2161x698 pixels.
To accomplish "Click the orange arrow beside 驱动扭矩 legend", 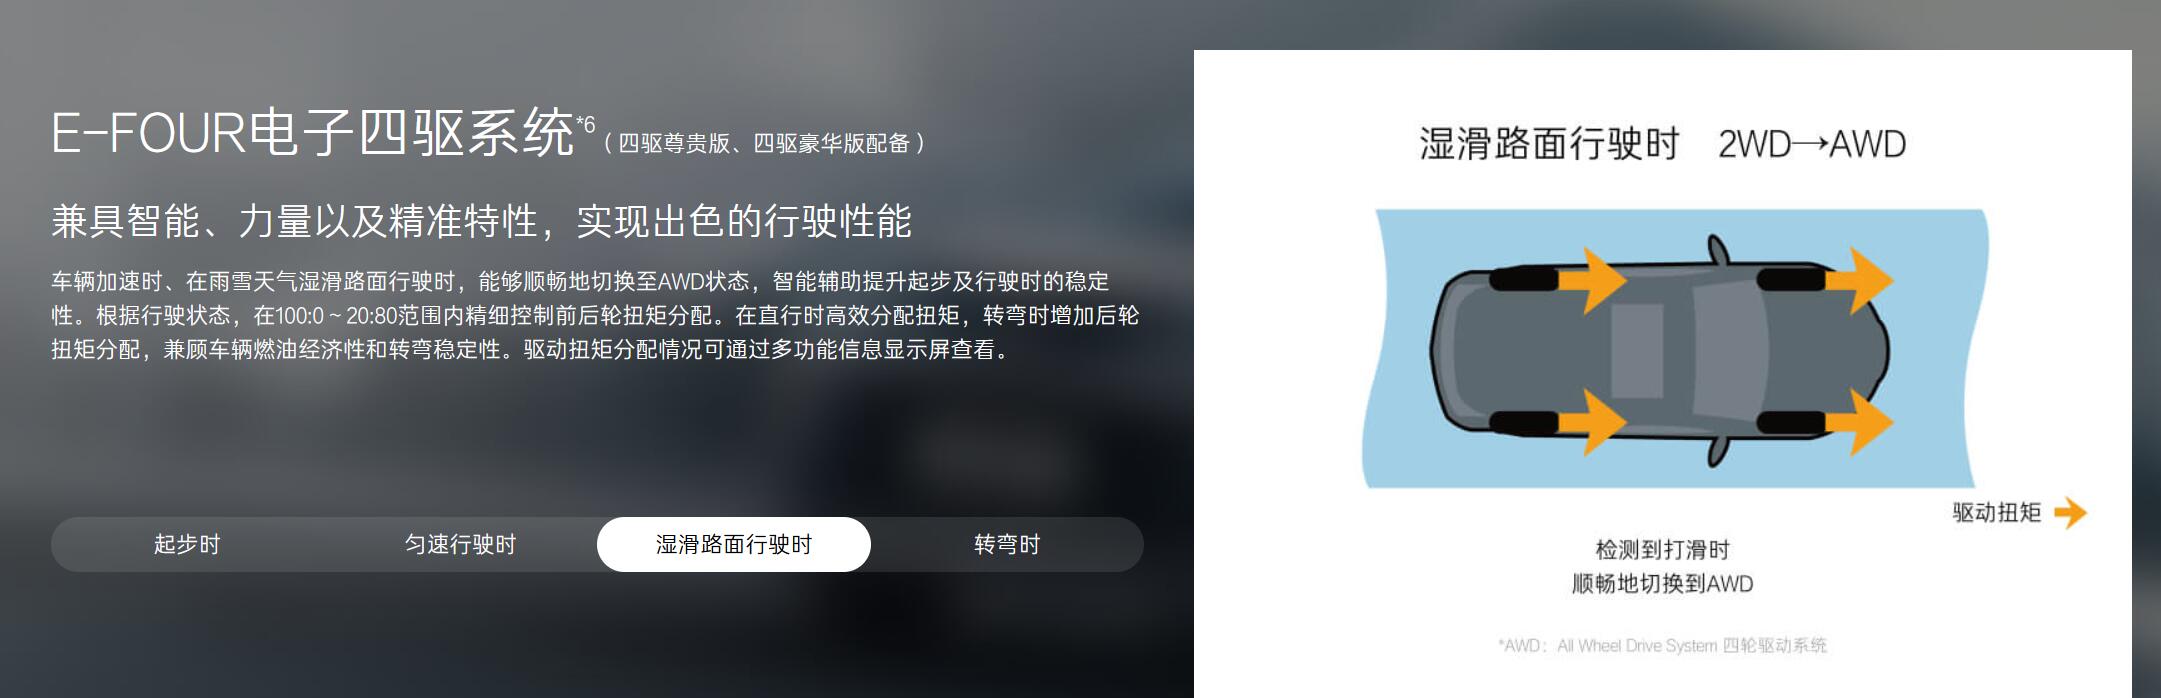I will pos(2070,513).
